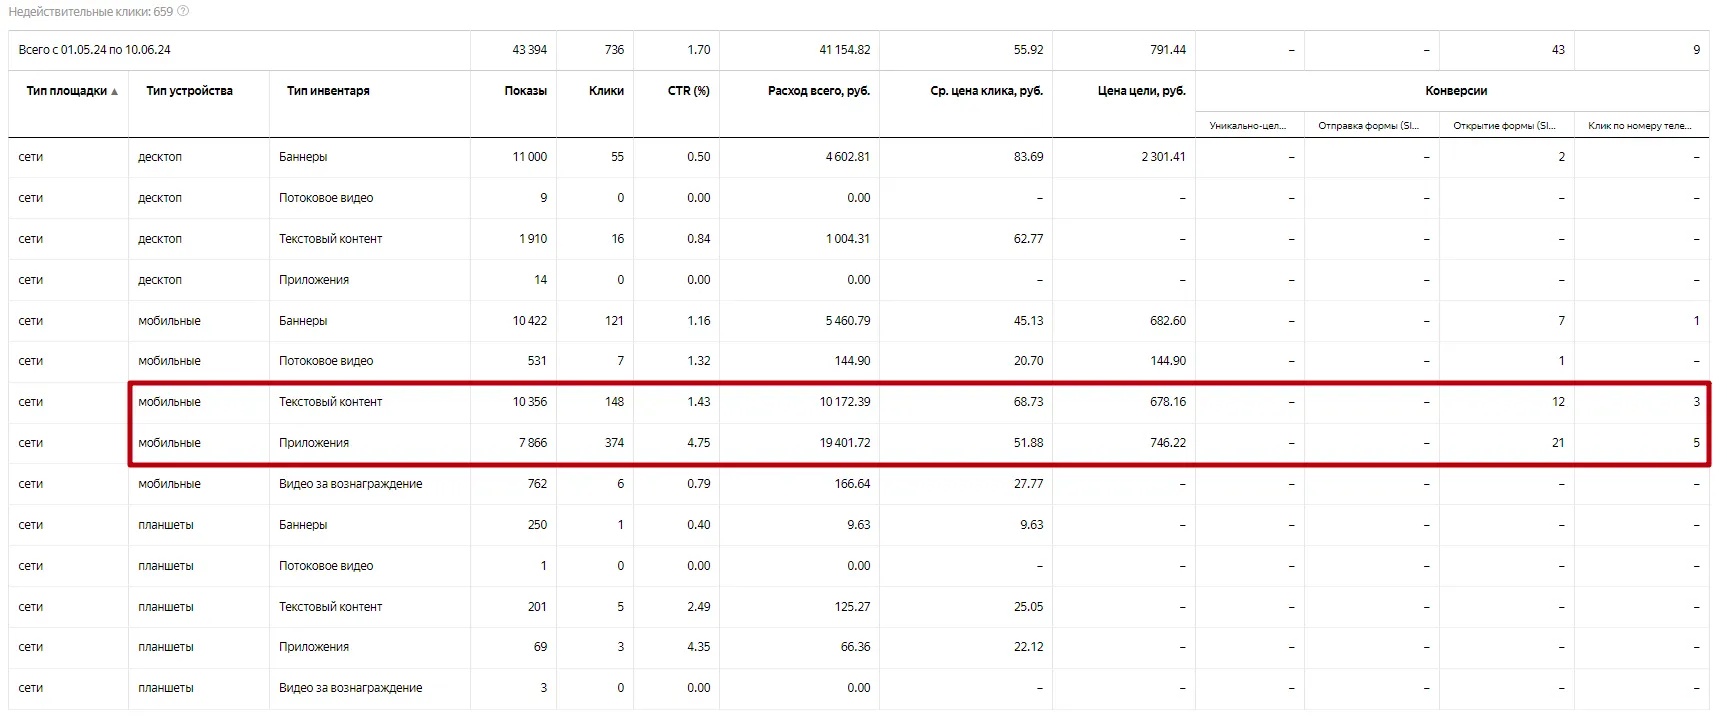Click the Конверсии group header
The image size is (1727, 727).
1455,91
